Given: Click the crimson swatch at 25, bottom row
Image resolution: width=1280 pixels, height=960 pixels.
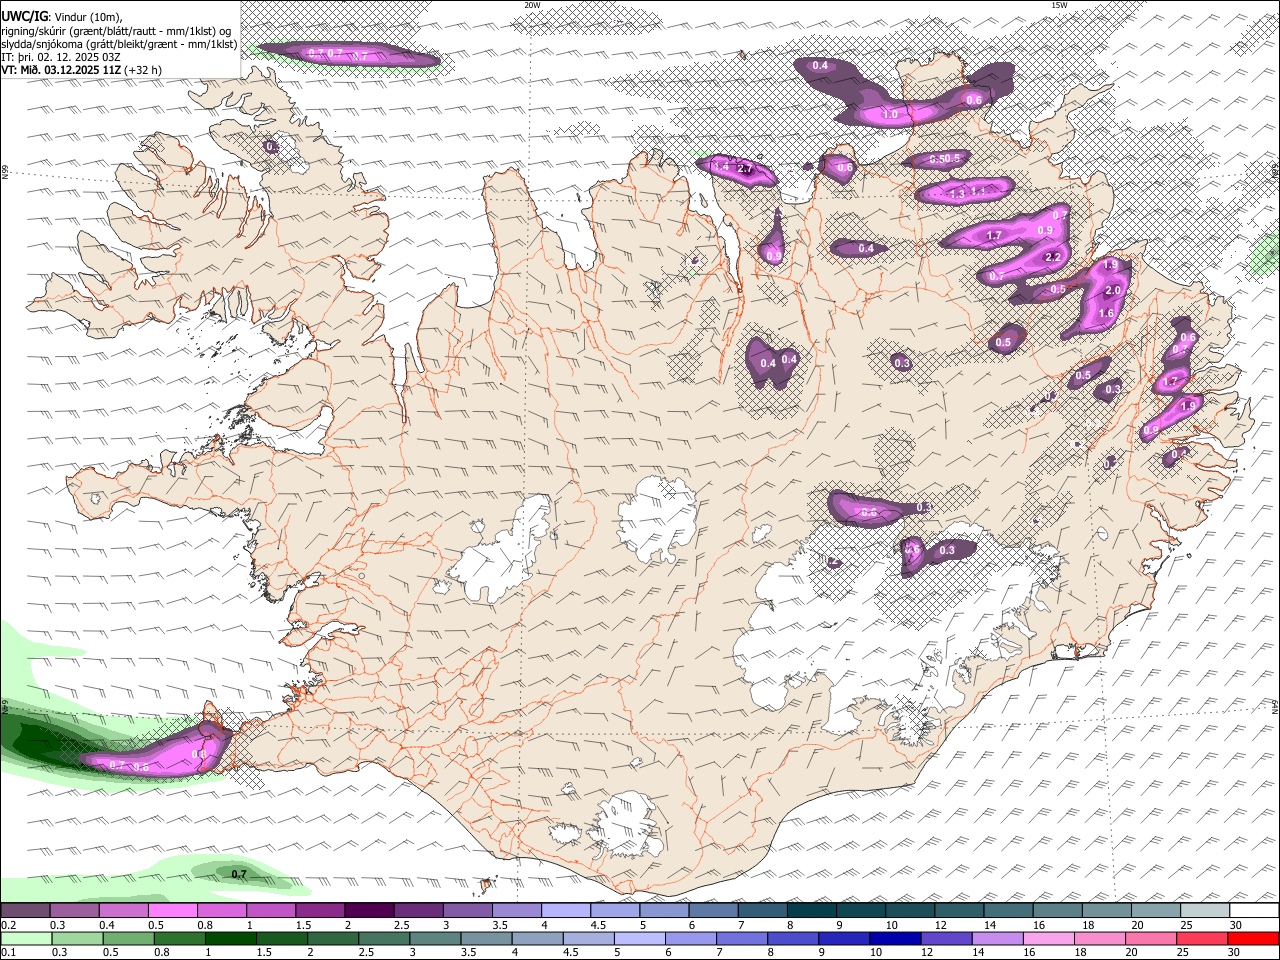Looking at the screenshot, I should 1202,938.
